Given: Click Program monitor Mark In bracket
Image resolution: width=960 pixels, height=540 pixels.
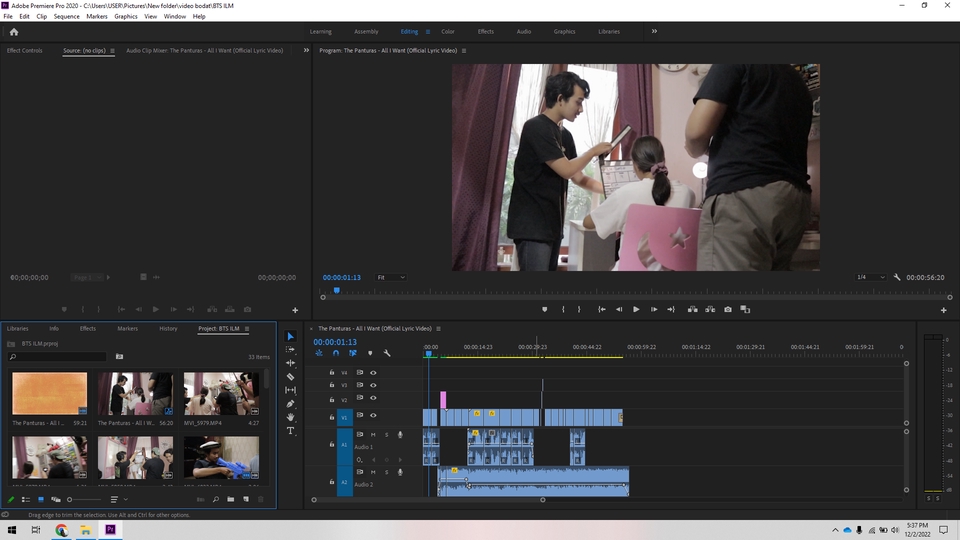Looking at the screenshot, I should click(563, 310).
